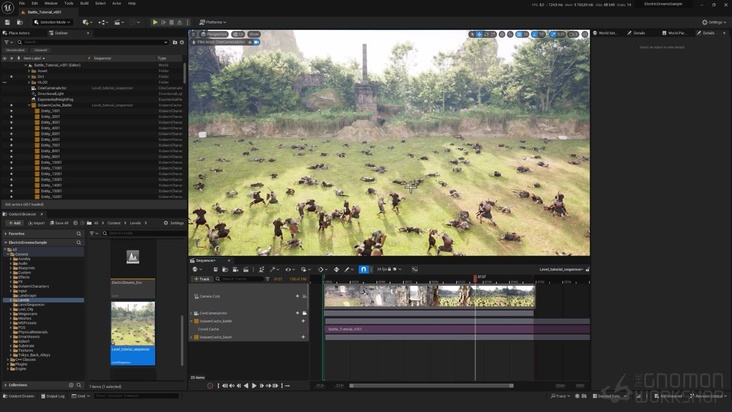732x412 pixels.
Task: Play the sequence forward
Action: (254, 386)
